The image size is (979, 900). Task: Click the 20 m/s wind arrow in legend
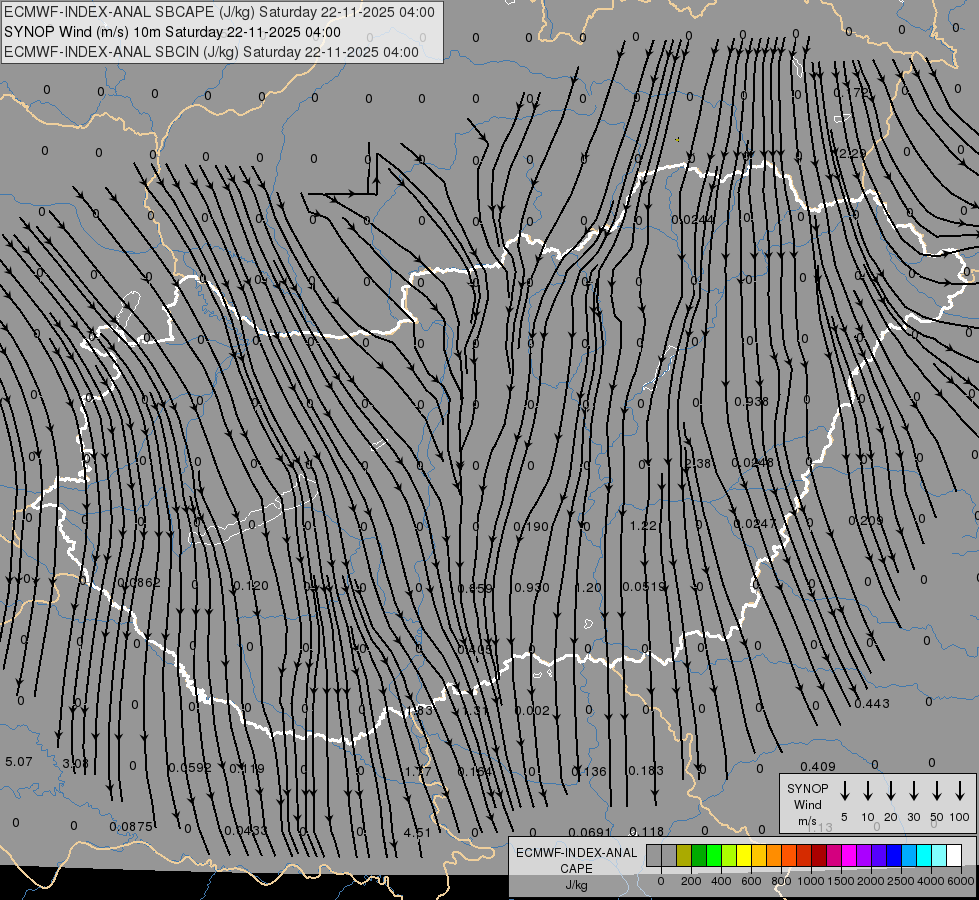891,791
